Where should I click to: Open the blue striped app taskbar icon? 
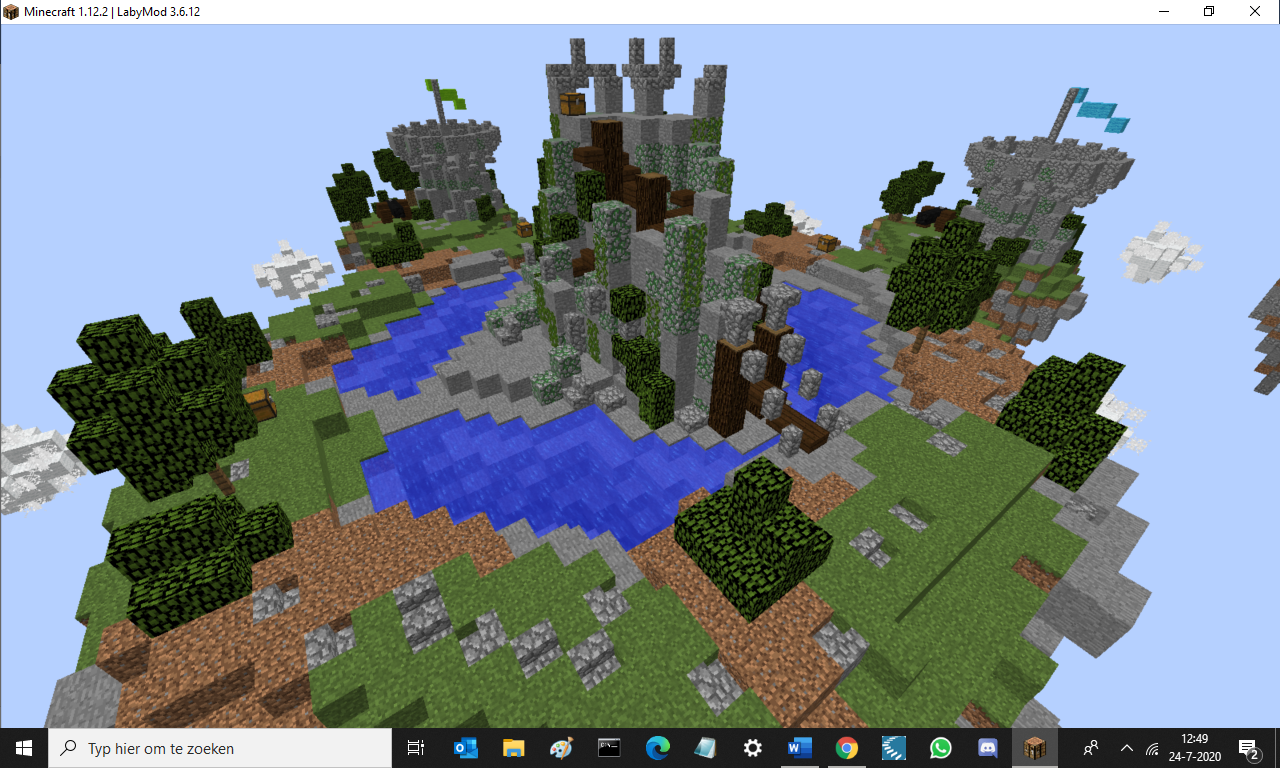pyautogui.click(x=894, y=748)
